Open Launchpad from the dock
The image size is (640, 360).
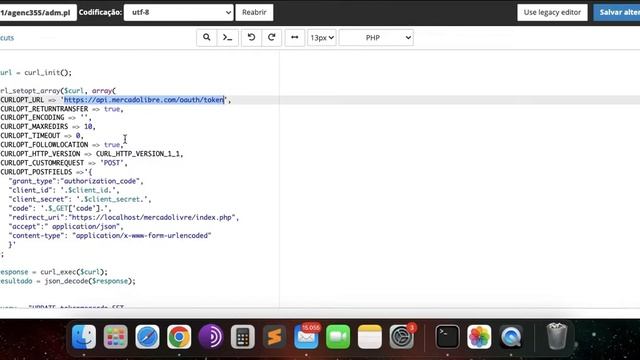pos(116,337)
